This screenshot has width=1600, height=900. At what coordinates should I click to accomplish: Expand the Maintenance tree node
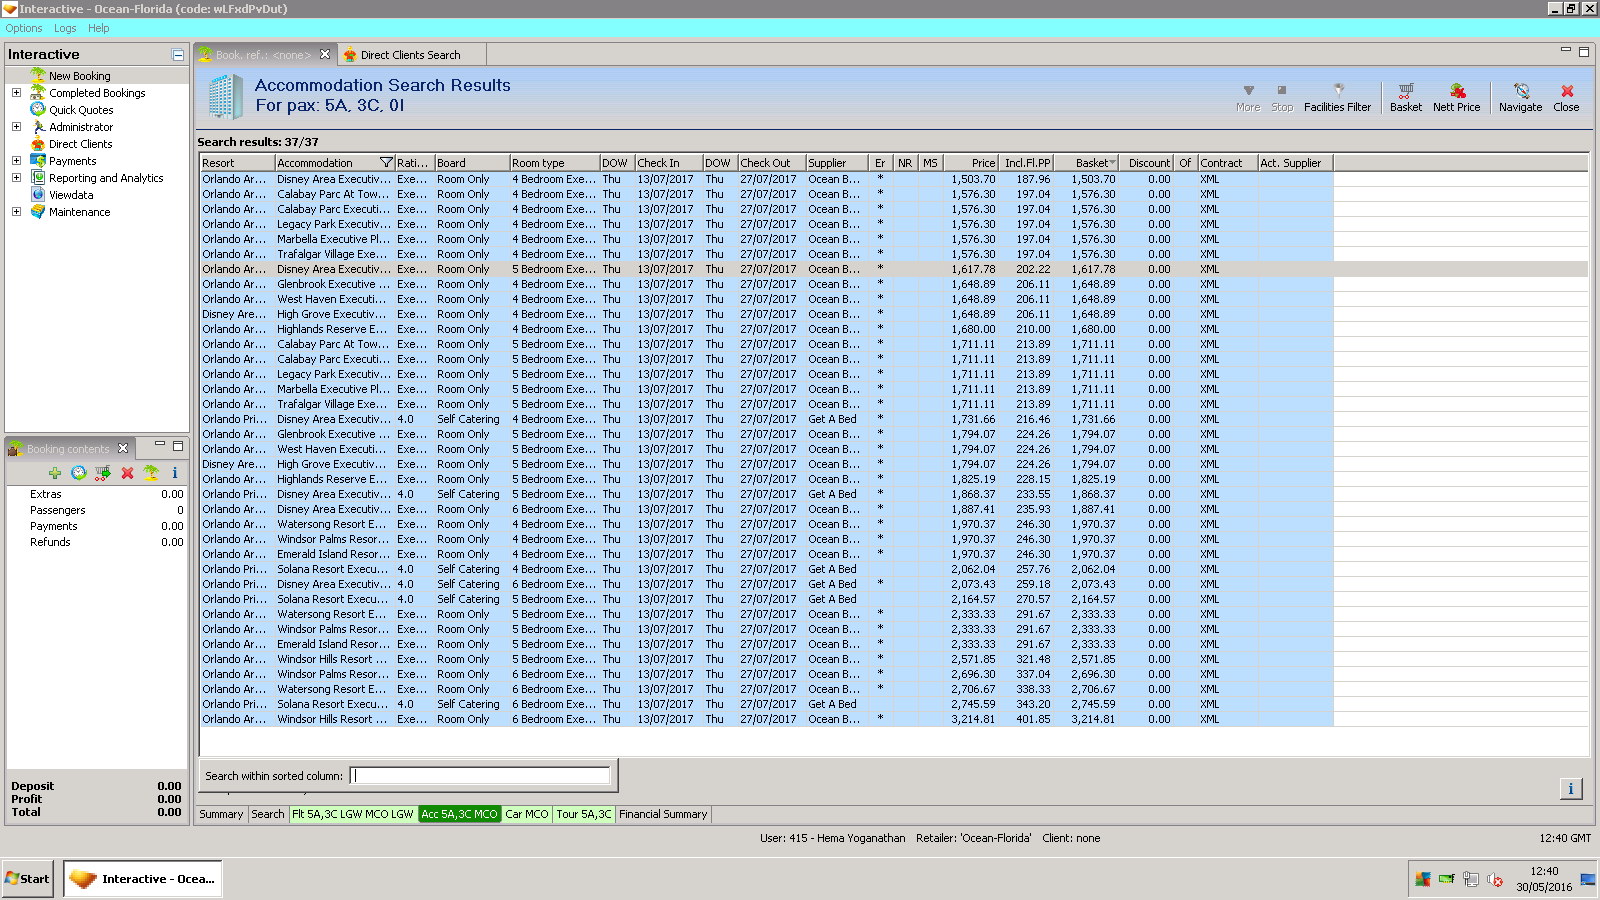16,212
